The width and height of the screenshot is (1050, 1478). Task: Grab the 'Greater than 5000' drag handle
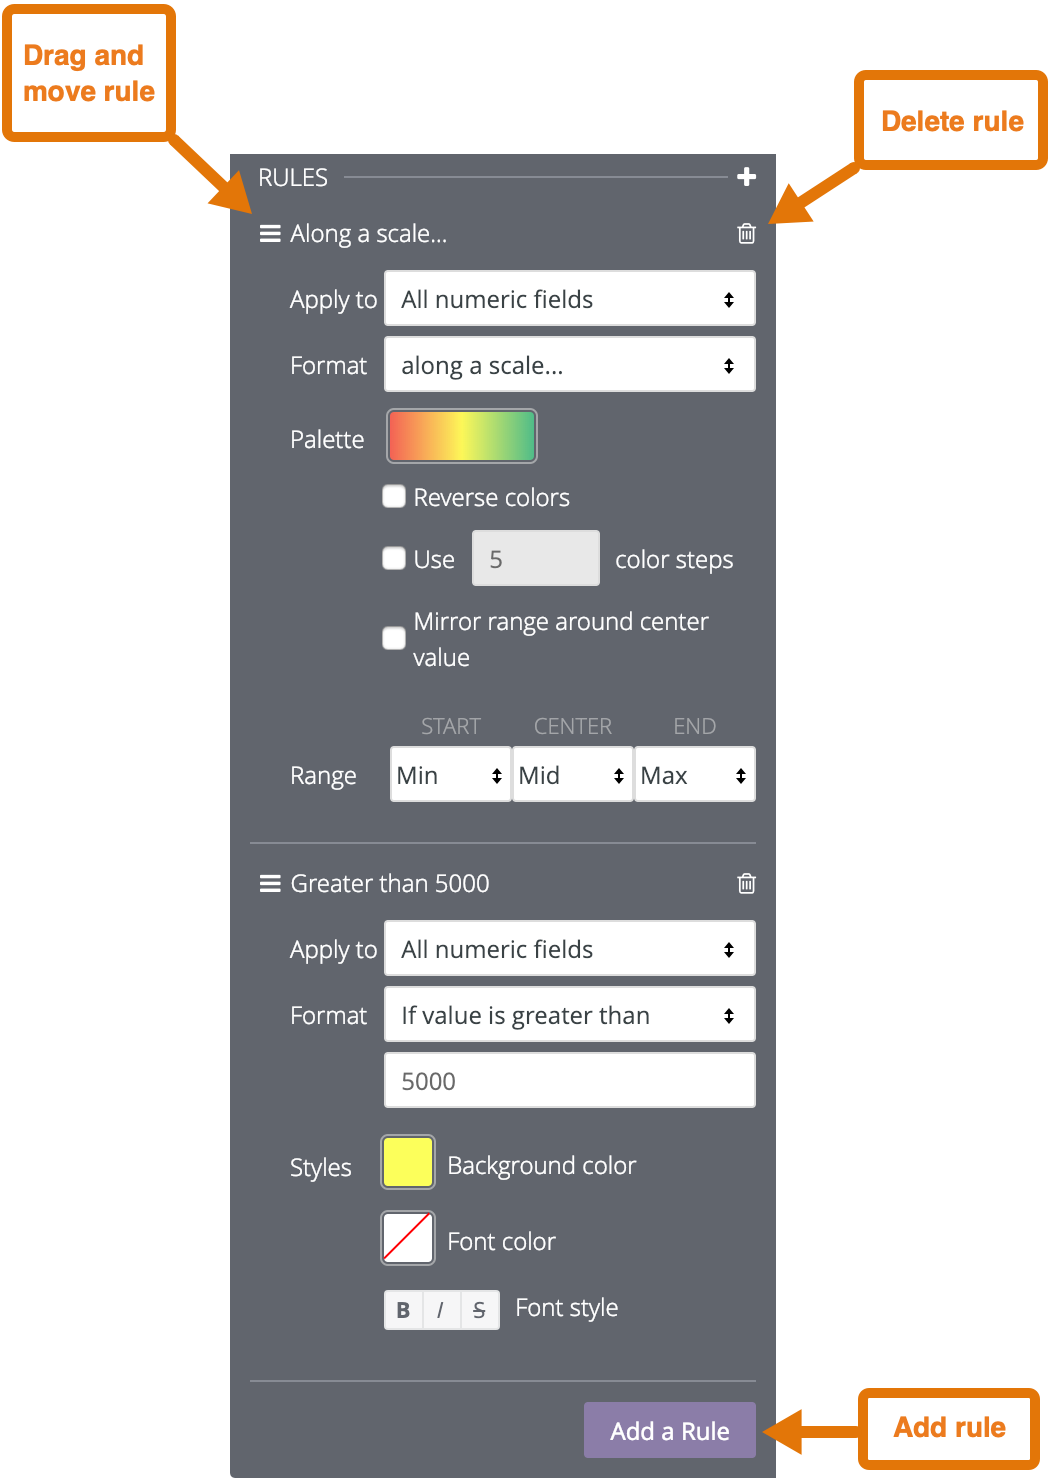(x=269, y=884)
